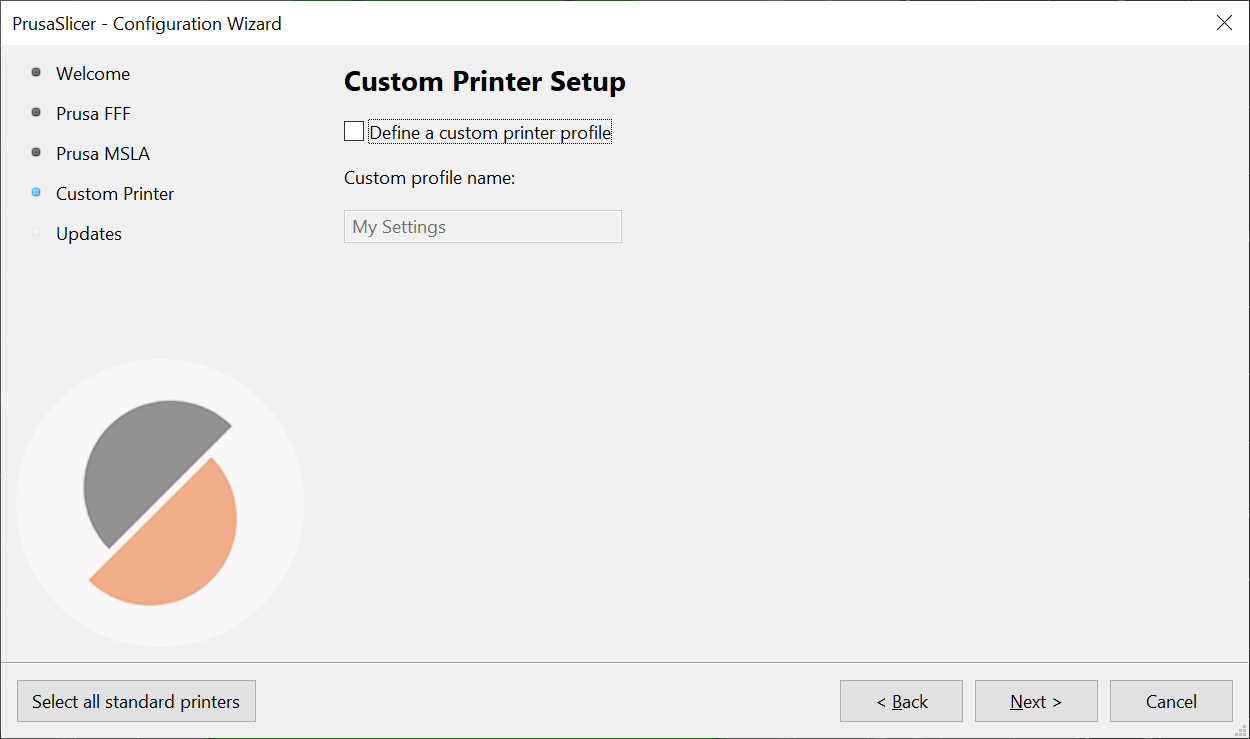The width and height of the screenshot is (1250, 739).
Task: Select the Custom Printer wizard page
Action: [x=115, y=194]
